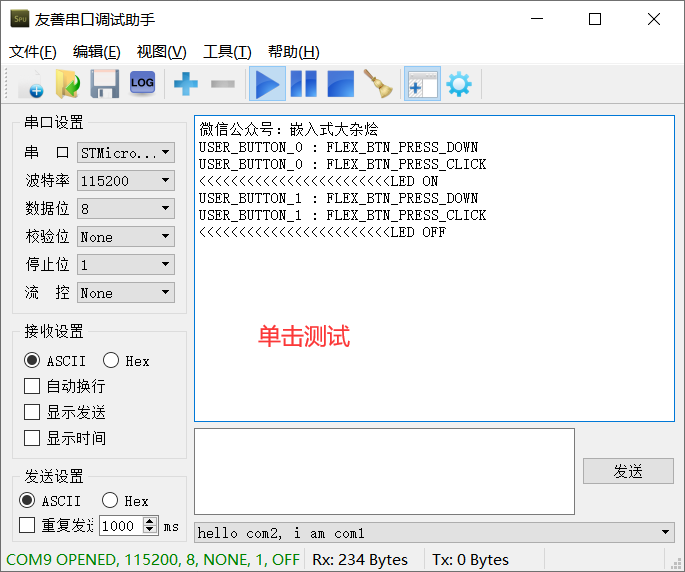Open the 工具(T) menu
Viewport: 685px width, 572px height.
(227, 52)
